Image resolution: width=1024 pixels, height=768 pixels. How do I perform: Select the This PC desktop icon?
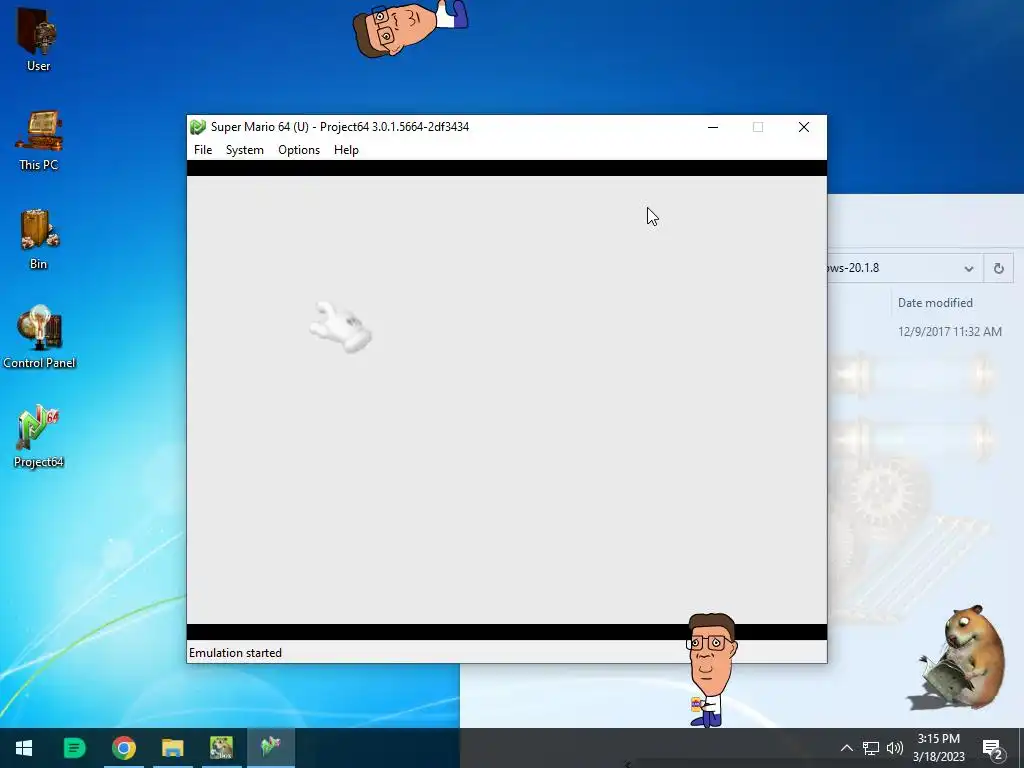point(39,140)
